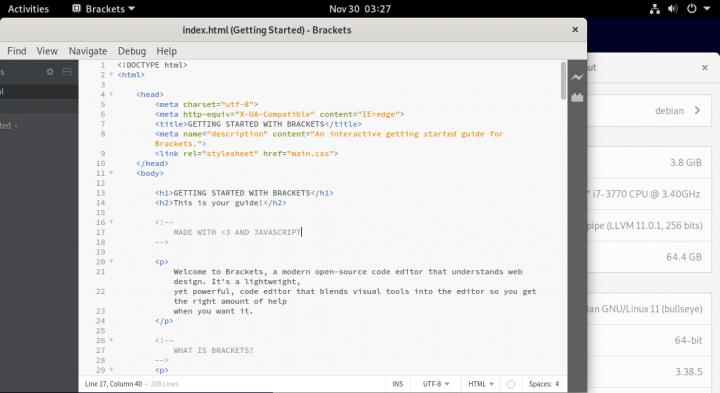Click title tag text GETTING STARTED WITH BRACKETS
Screen dimensions: 720x393
point(256,124)
